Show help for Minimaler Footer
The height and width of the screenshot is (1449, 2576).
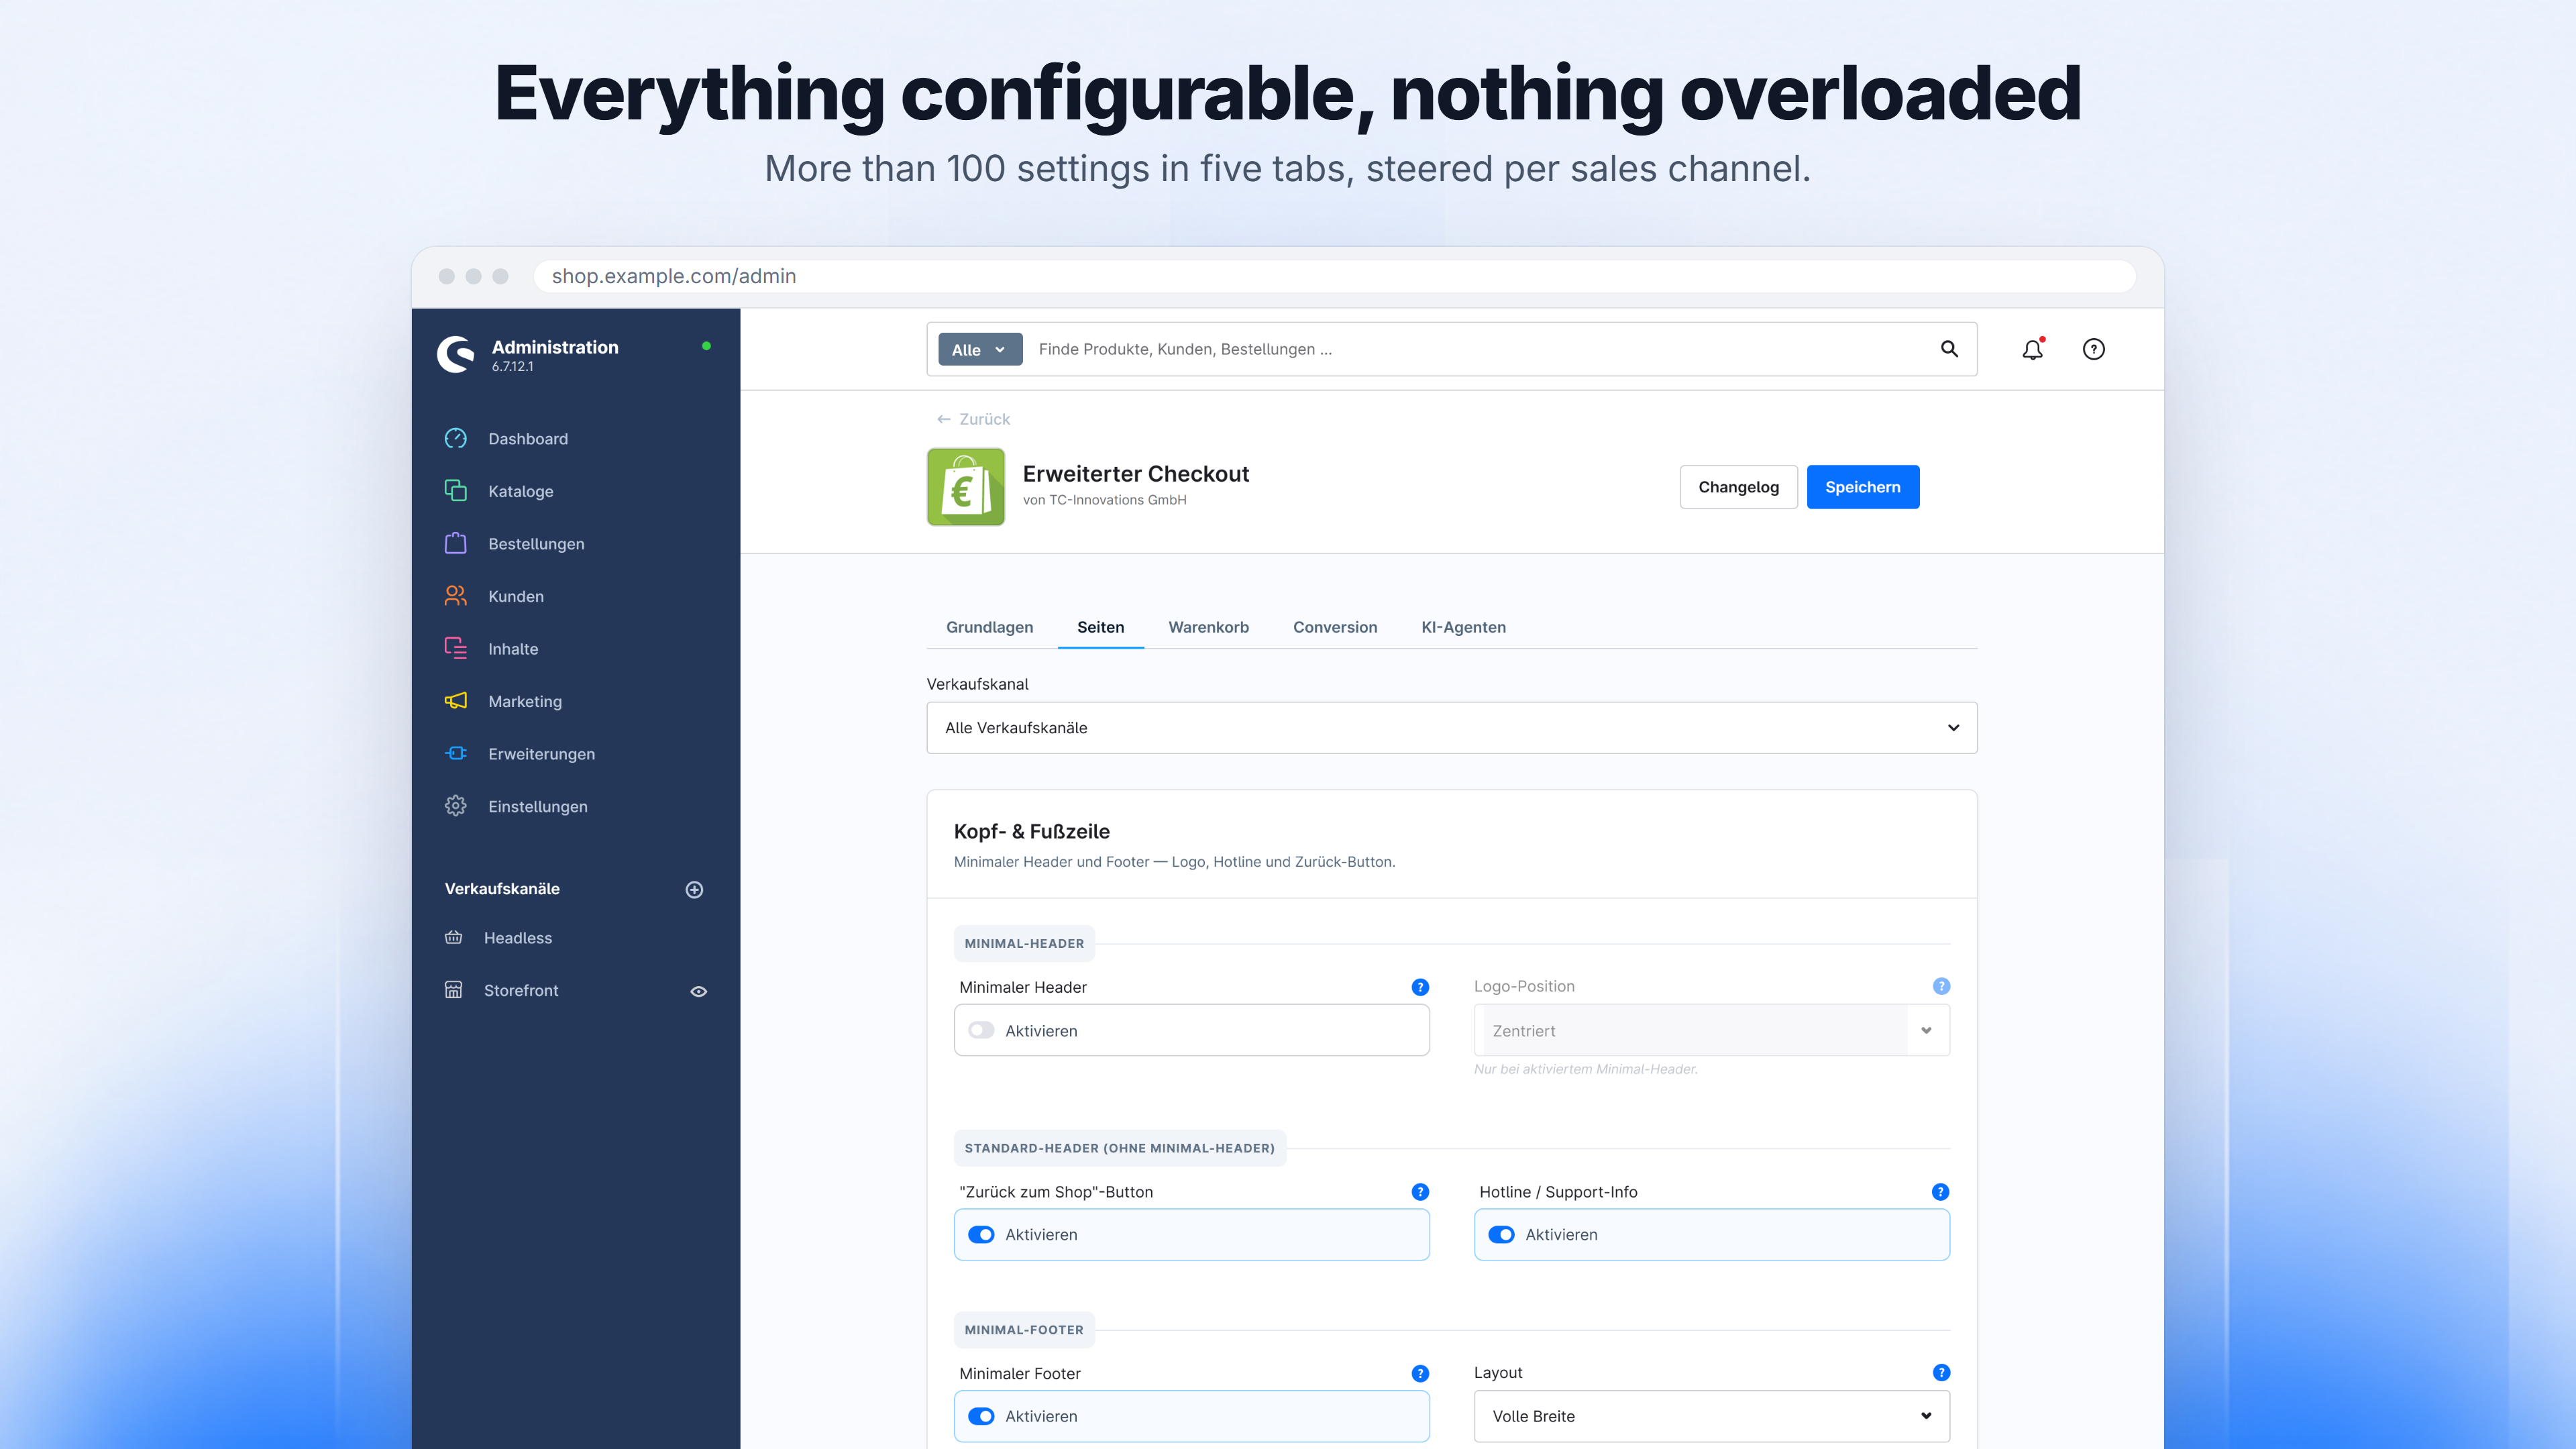pos(1420,1373)
